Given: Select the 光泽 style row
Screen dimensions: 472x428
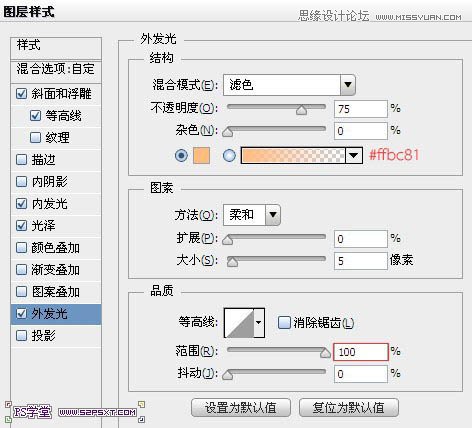Looking at the screenshot, I should point(56,226).
